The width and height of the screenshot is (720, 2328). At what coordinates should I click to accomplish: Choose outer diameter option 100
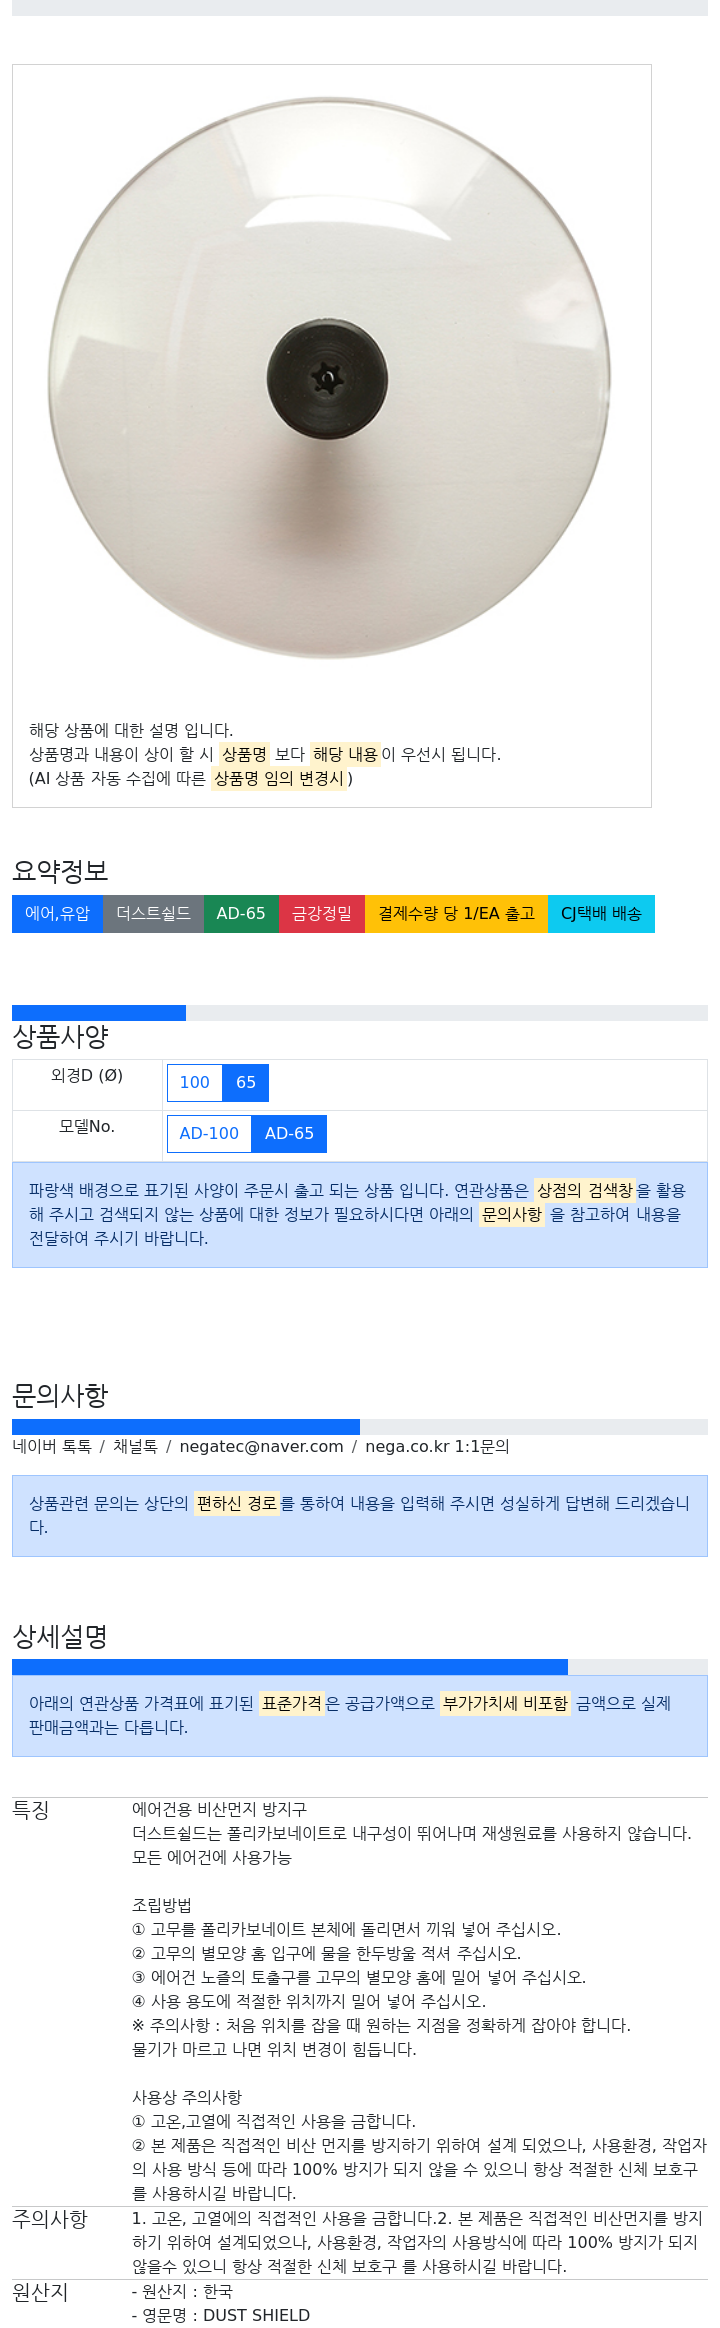tap(195, 1082)
